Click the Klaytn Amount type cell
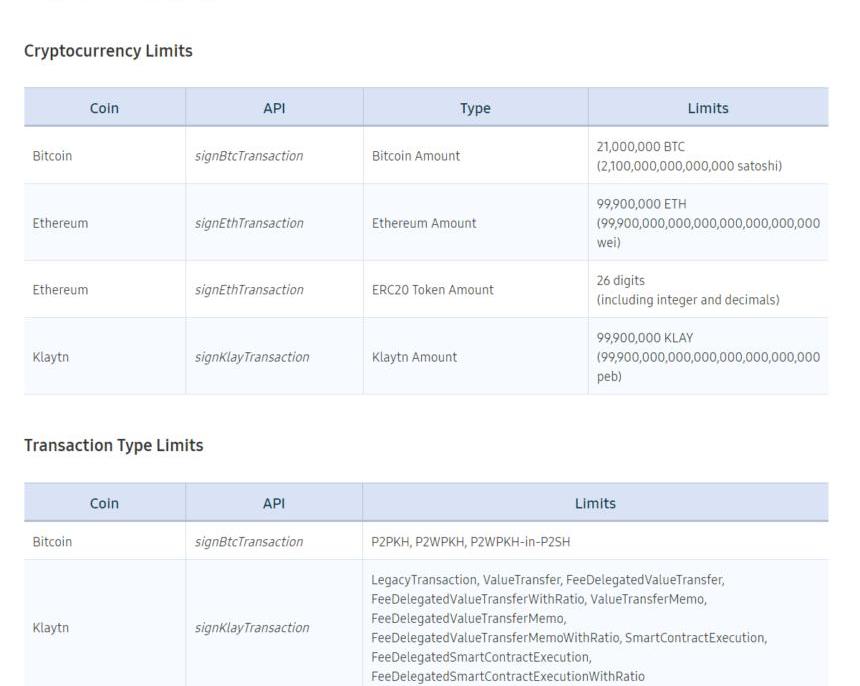Screen dimensions: 860x686 tap(414, 357)
